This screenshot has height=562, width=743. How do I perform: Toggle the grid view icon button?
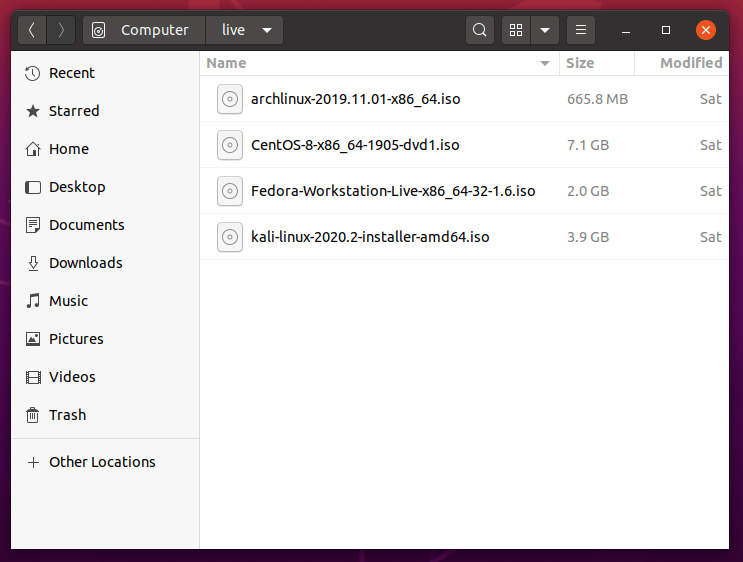point(516,30)
